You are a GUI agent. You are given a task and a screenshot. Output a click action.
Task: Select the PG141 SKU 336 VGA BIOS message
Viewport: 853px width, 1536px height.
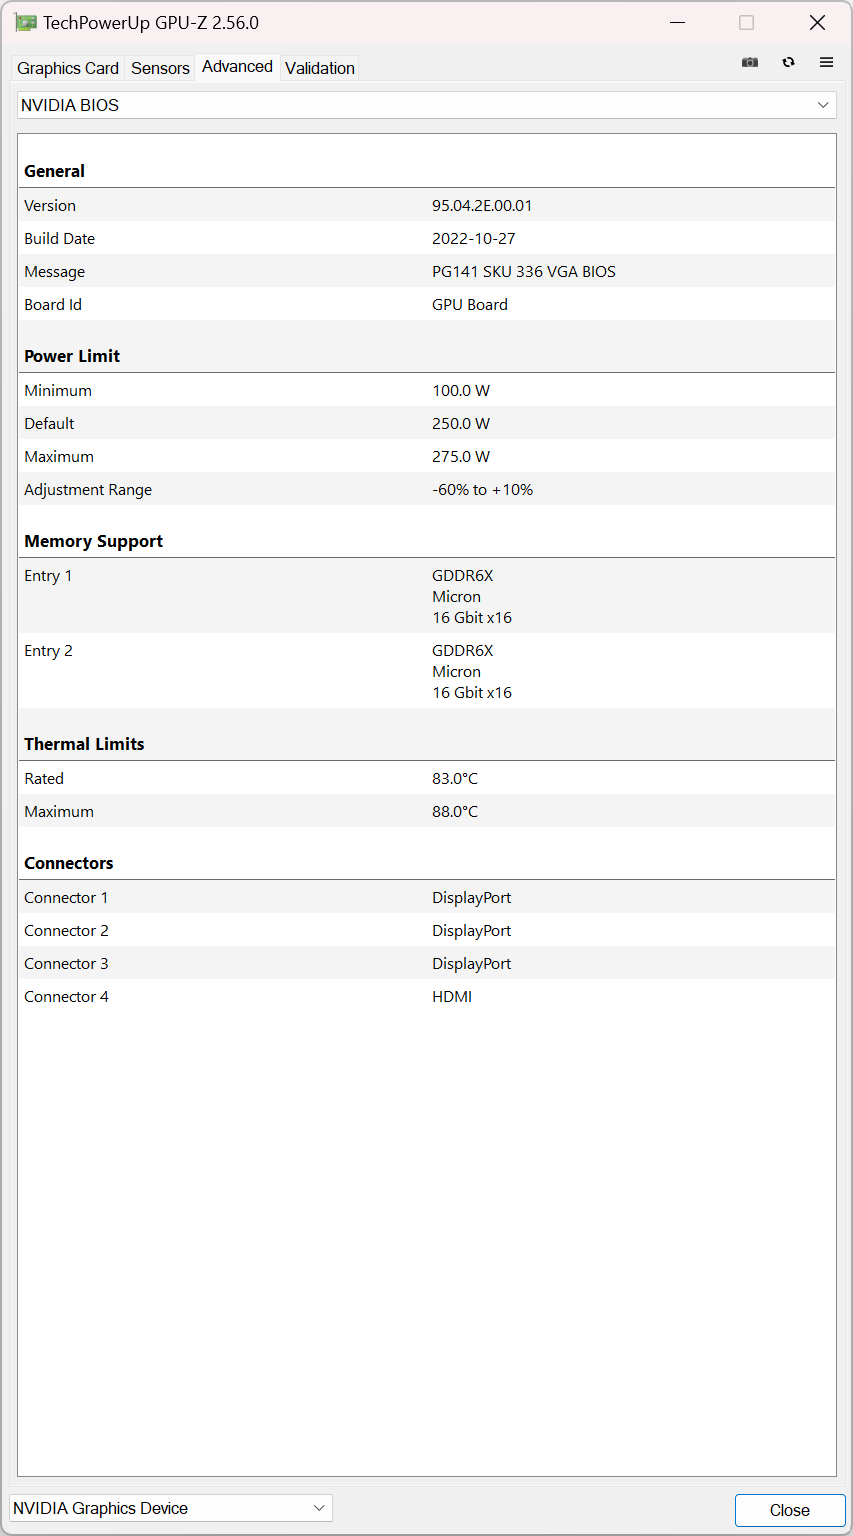point(524,272)
